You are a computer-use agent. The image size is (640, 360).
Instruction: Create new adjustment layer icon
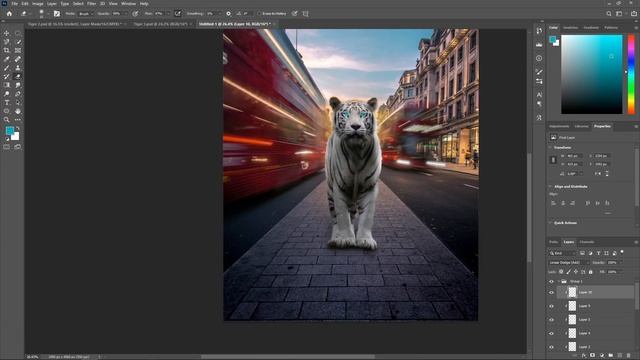tap(602, 356)
